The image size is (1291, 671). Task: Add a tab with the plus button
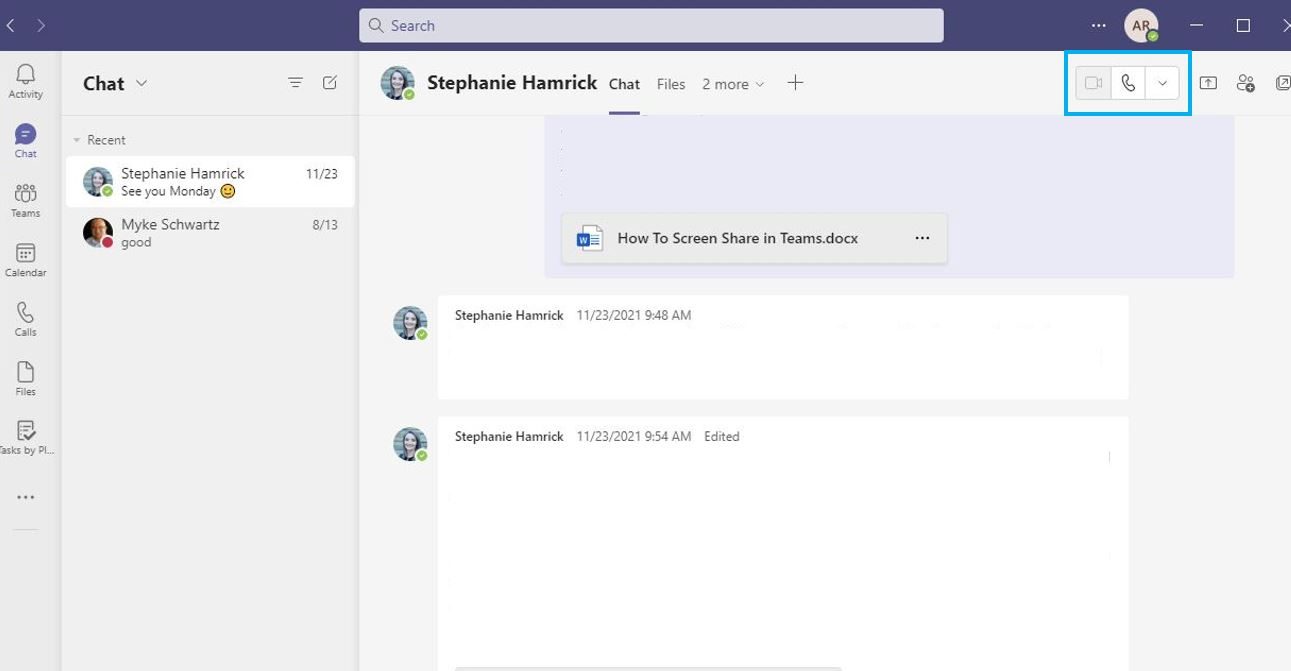[795, 83]
